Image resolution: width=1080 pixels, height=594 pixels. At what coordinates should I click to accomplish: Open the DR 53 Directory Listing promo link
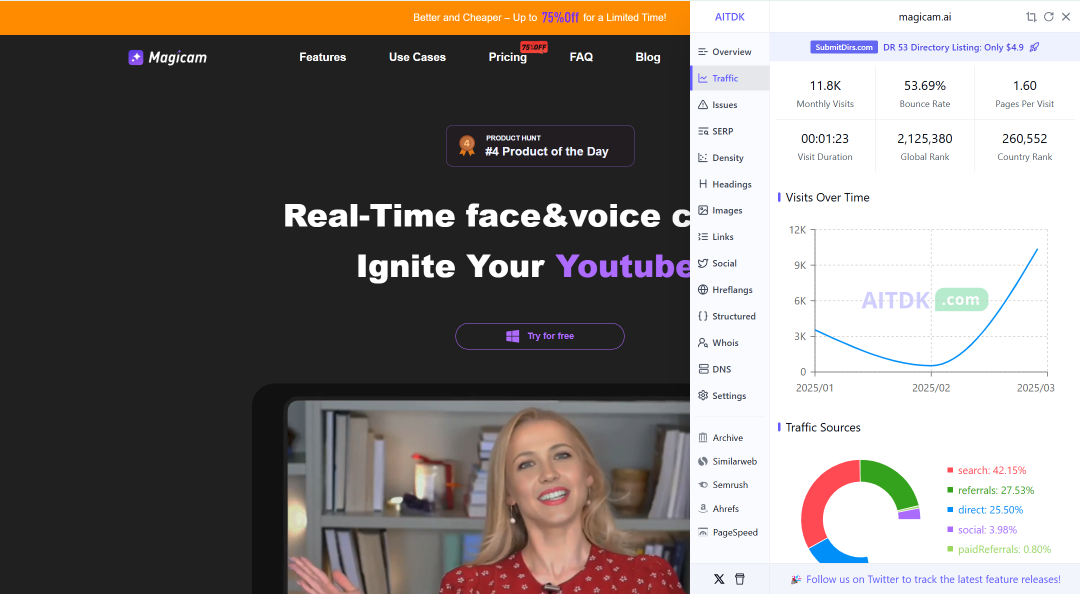coord(953,47)
